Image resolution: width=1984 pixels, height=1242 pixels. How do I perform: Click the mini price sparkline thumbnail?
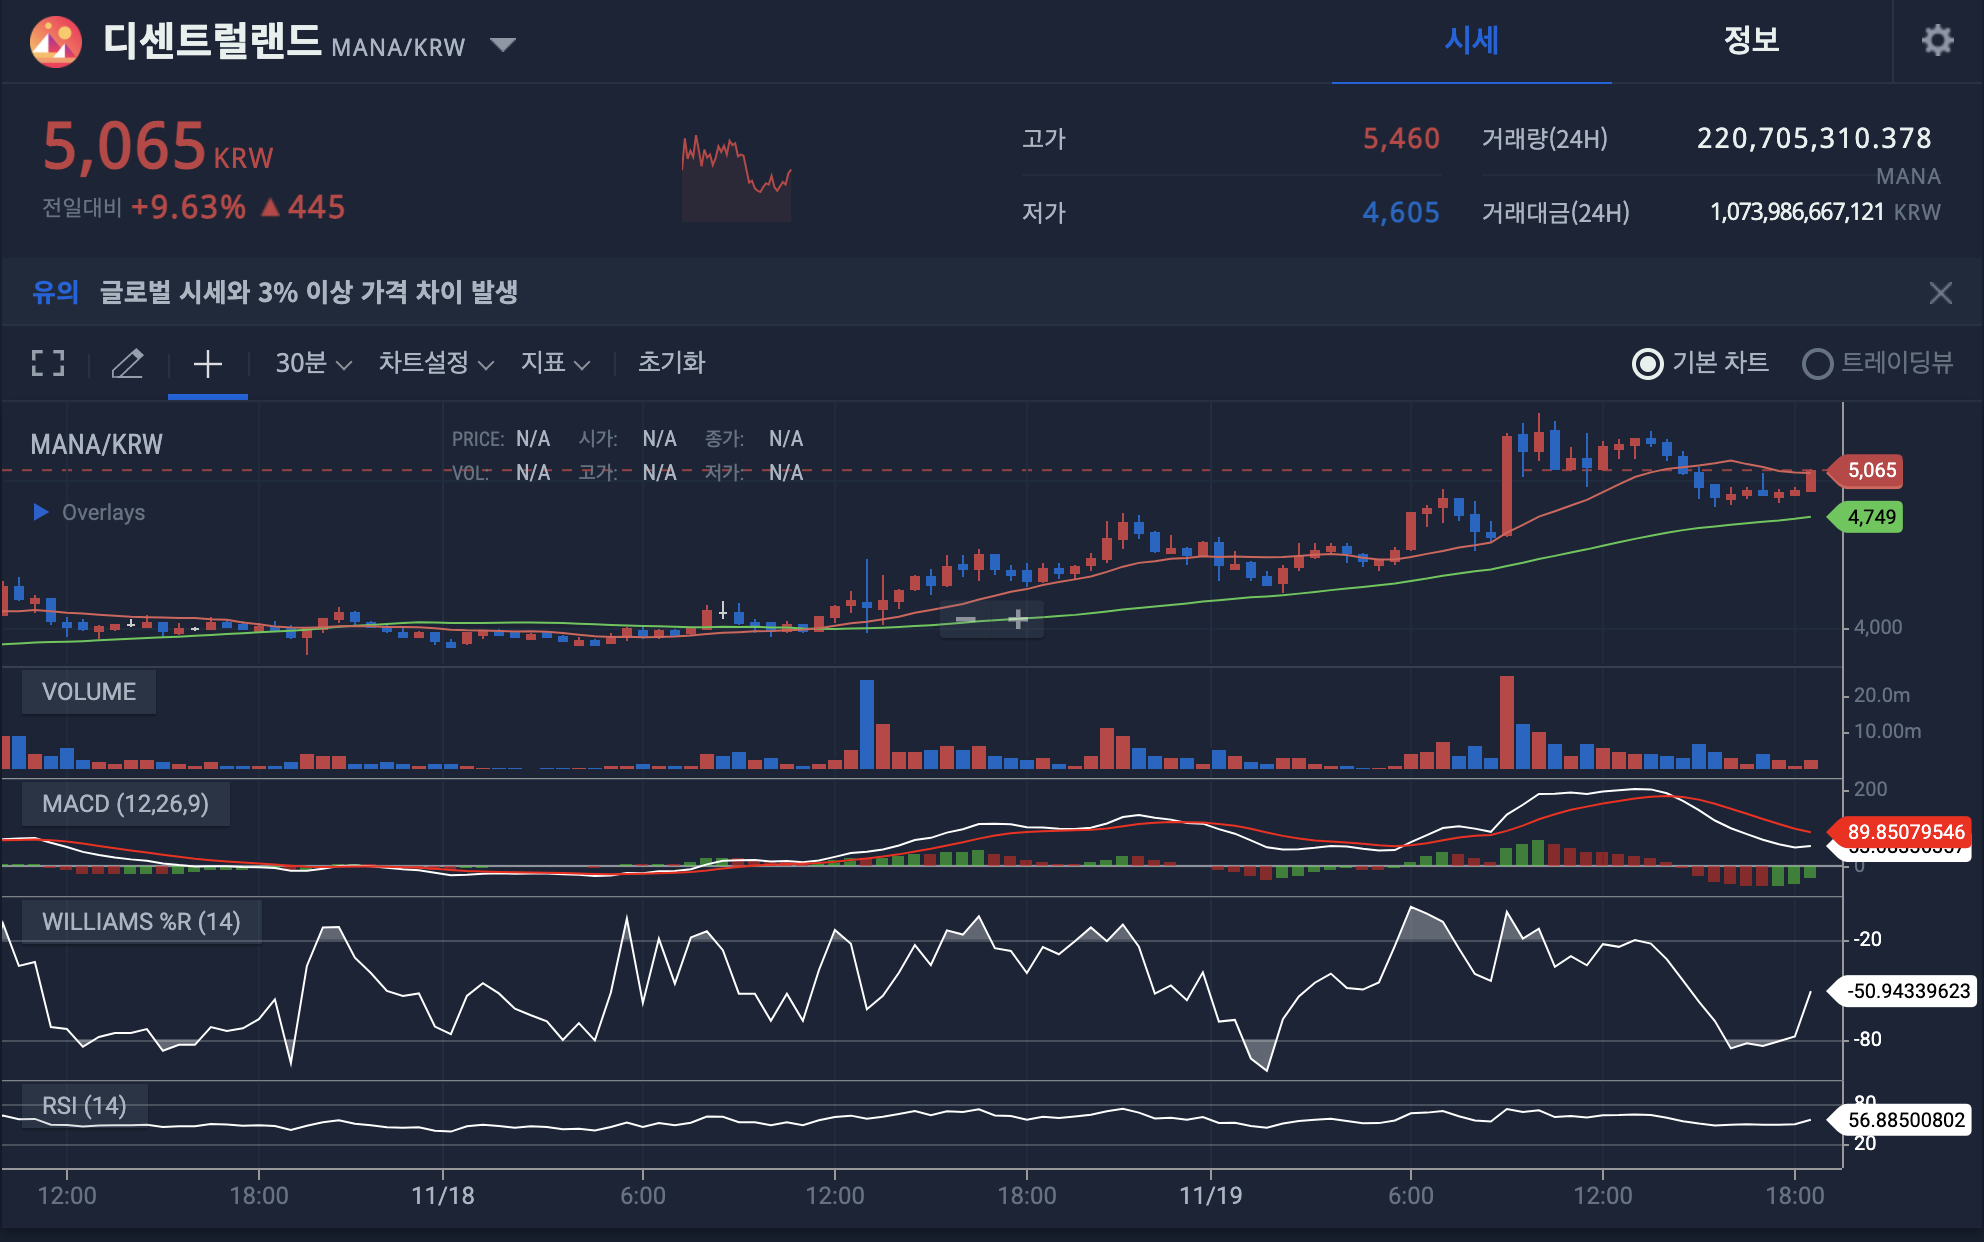click(x=736, y=178)
